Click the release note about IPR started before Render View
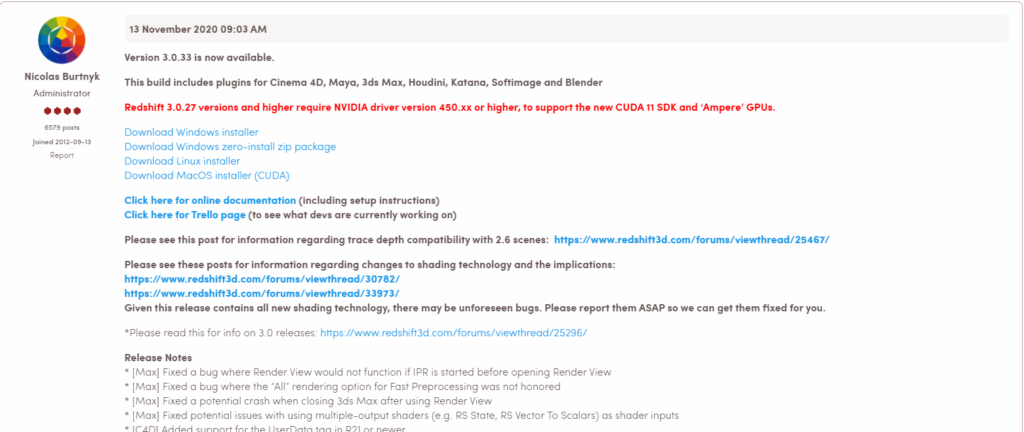The width and height of the screenshot is (1024, 432). point(368,372)
